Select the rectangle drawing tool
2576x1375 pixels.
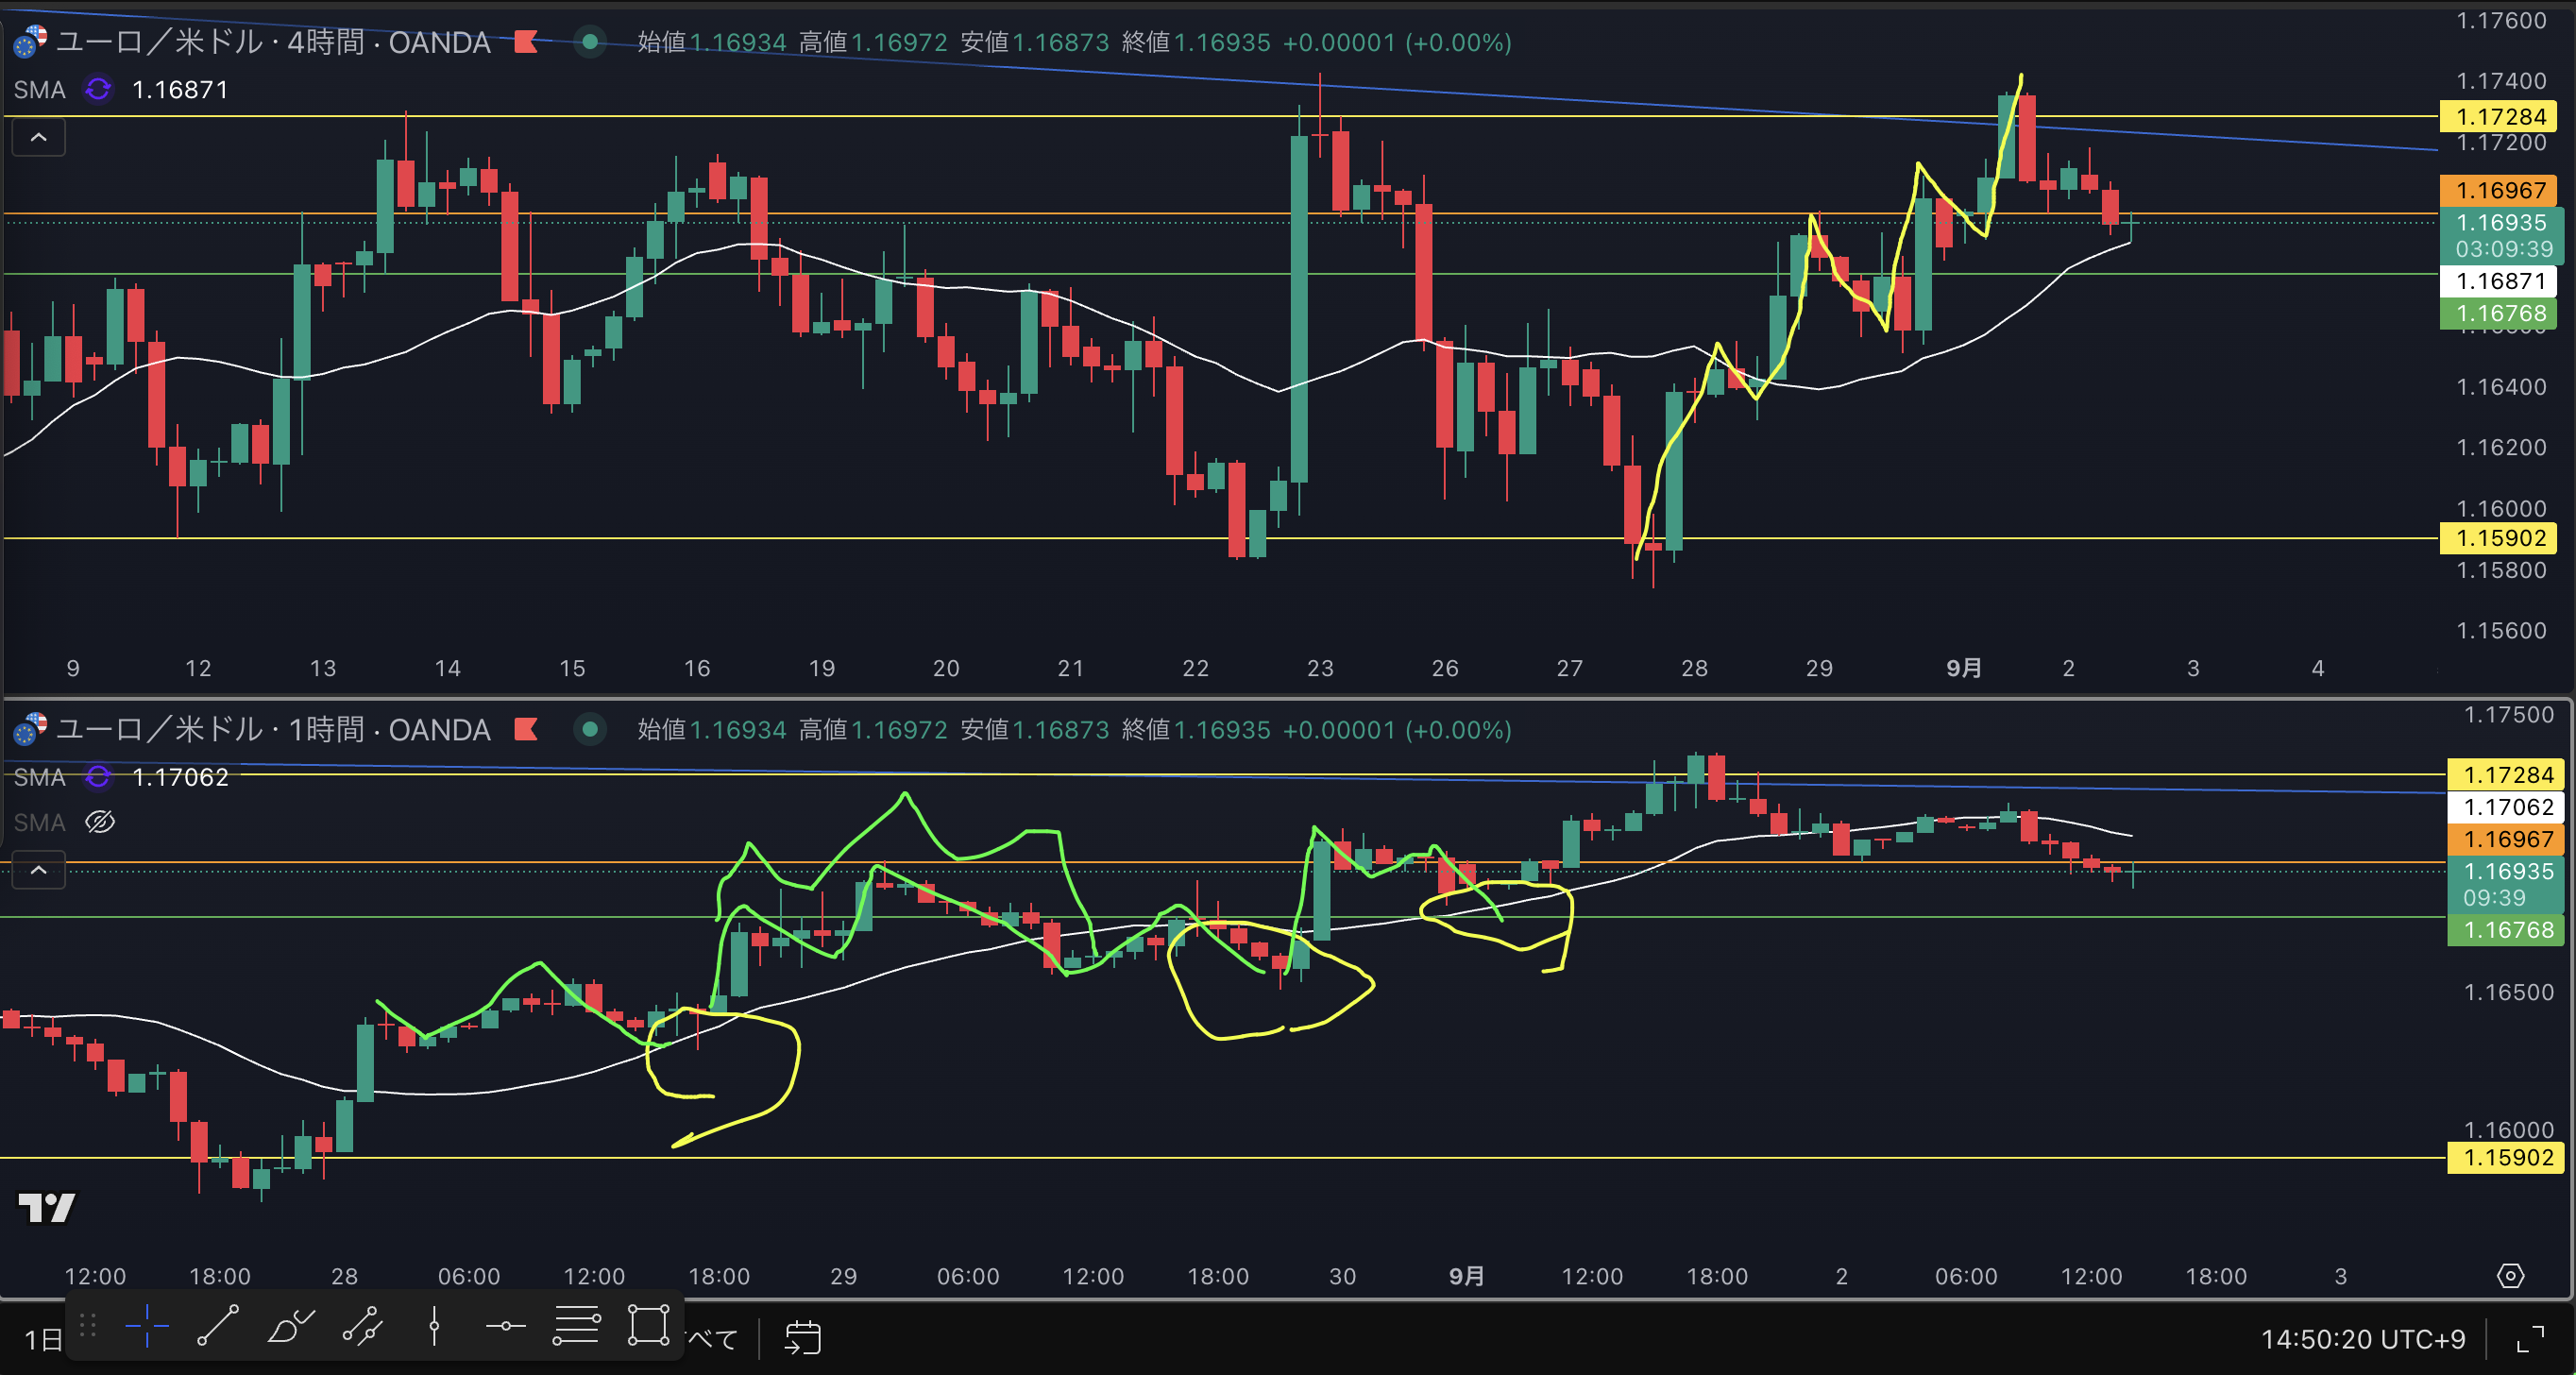649,1327
